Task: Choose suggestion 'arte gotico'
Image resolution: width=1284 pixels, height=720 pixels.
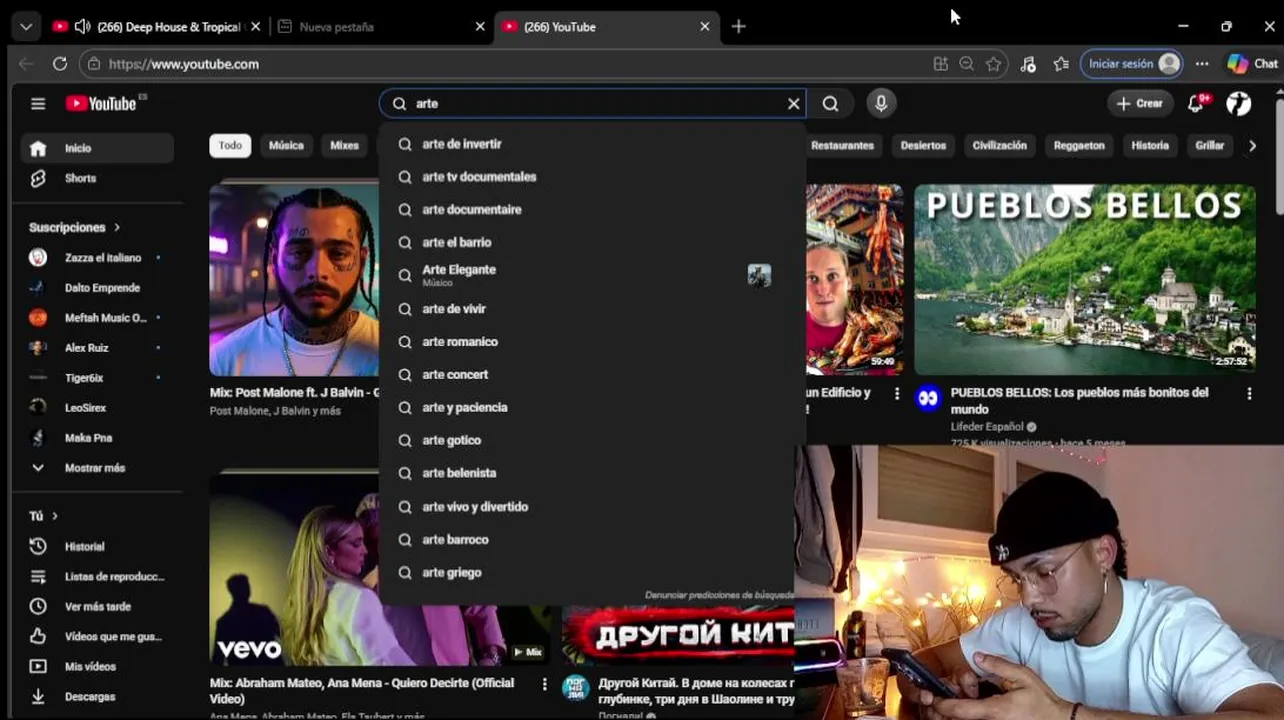Action: 592,441
